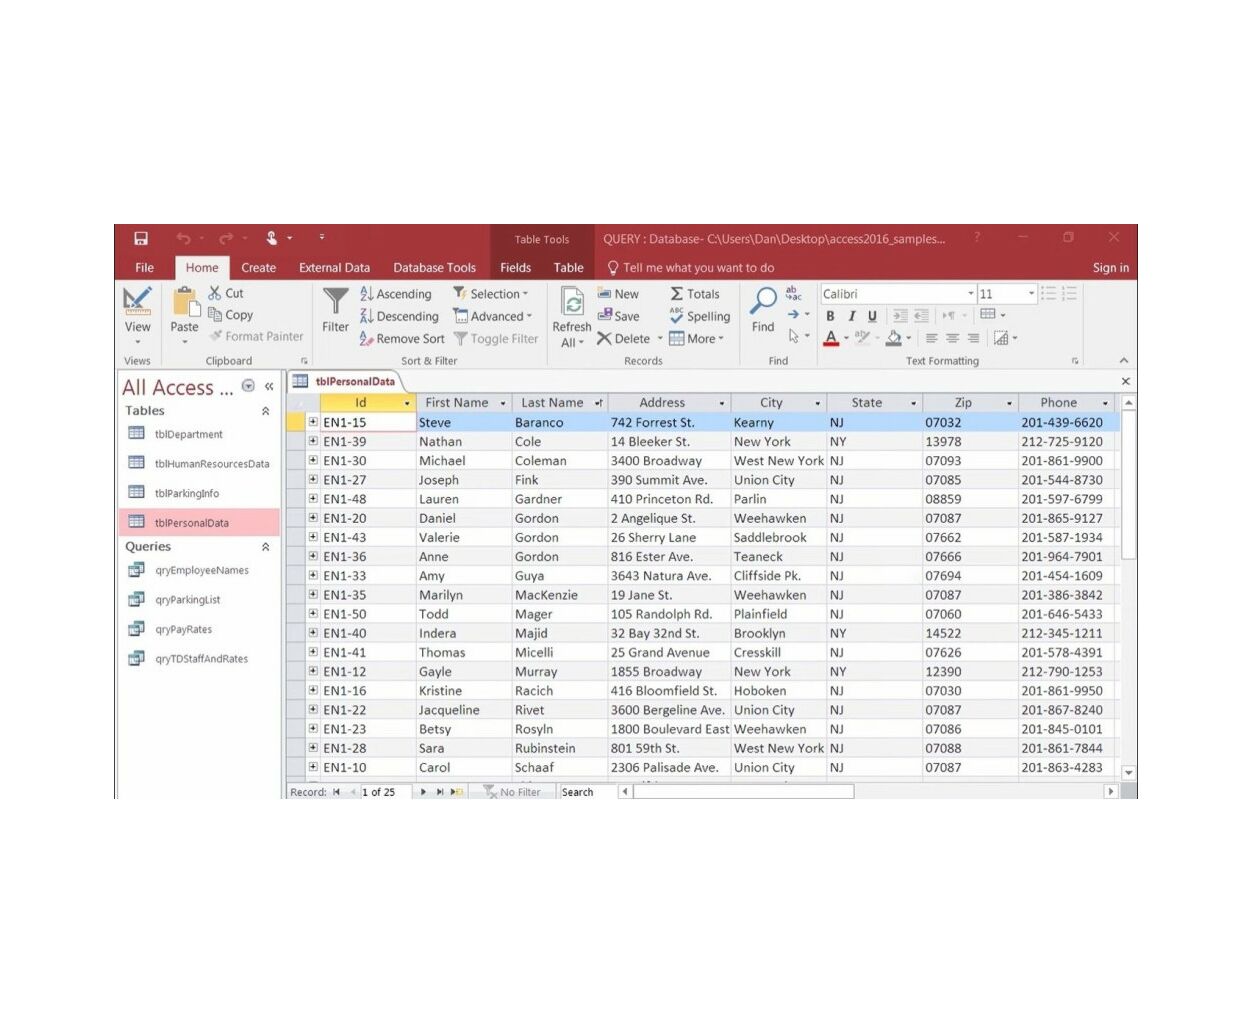
Task: Open qryTDStaffAndRates query
Action: click(x=201, y=659)
